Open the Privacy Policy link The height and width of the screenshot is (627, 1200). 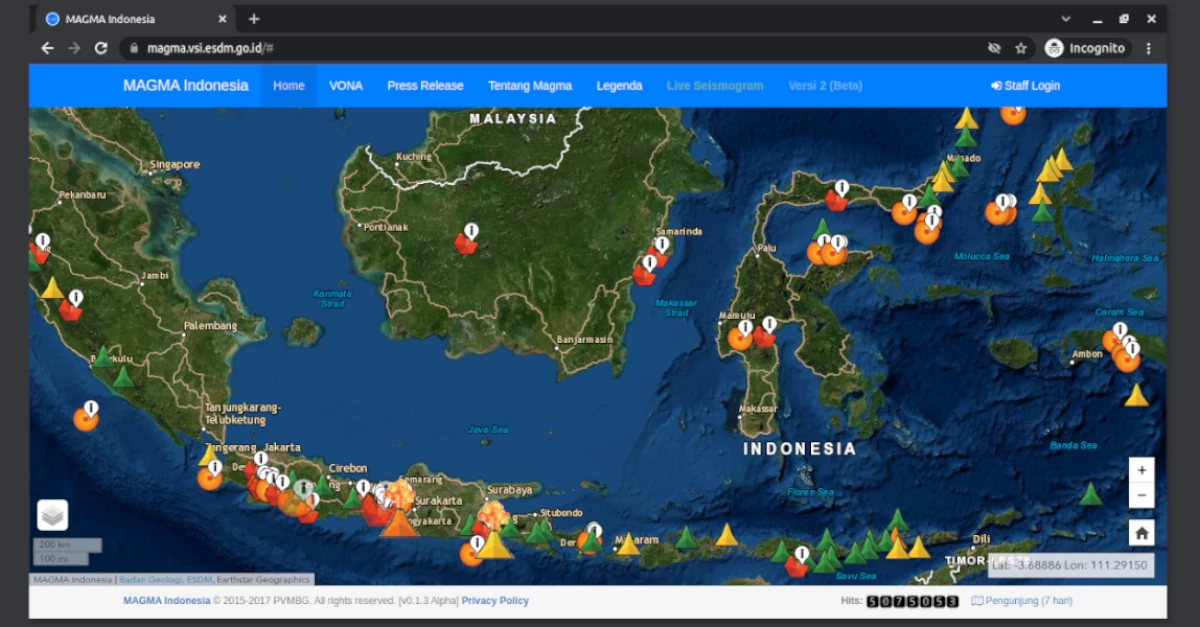tap(495, 601)
